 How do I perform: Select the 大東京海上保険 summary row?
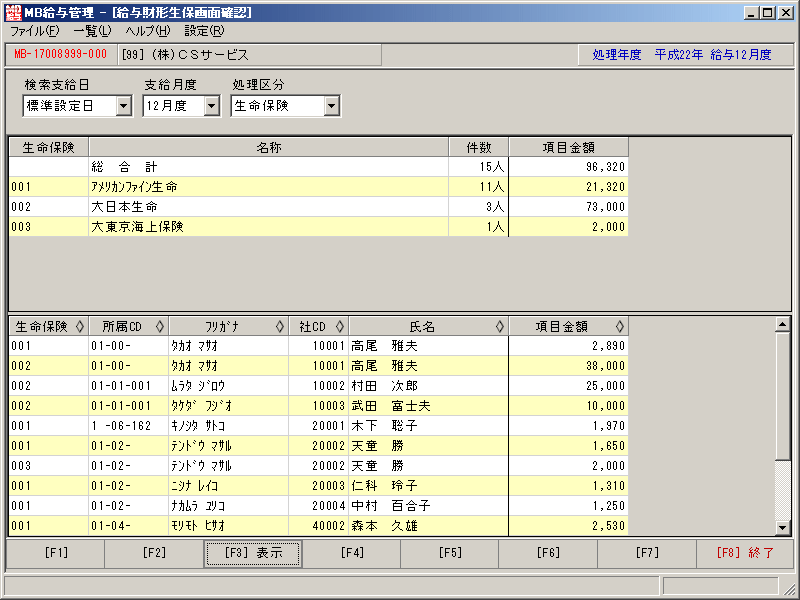[x=319, y=227]
